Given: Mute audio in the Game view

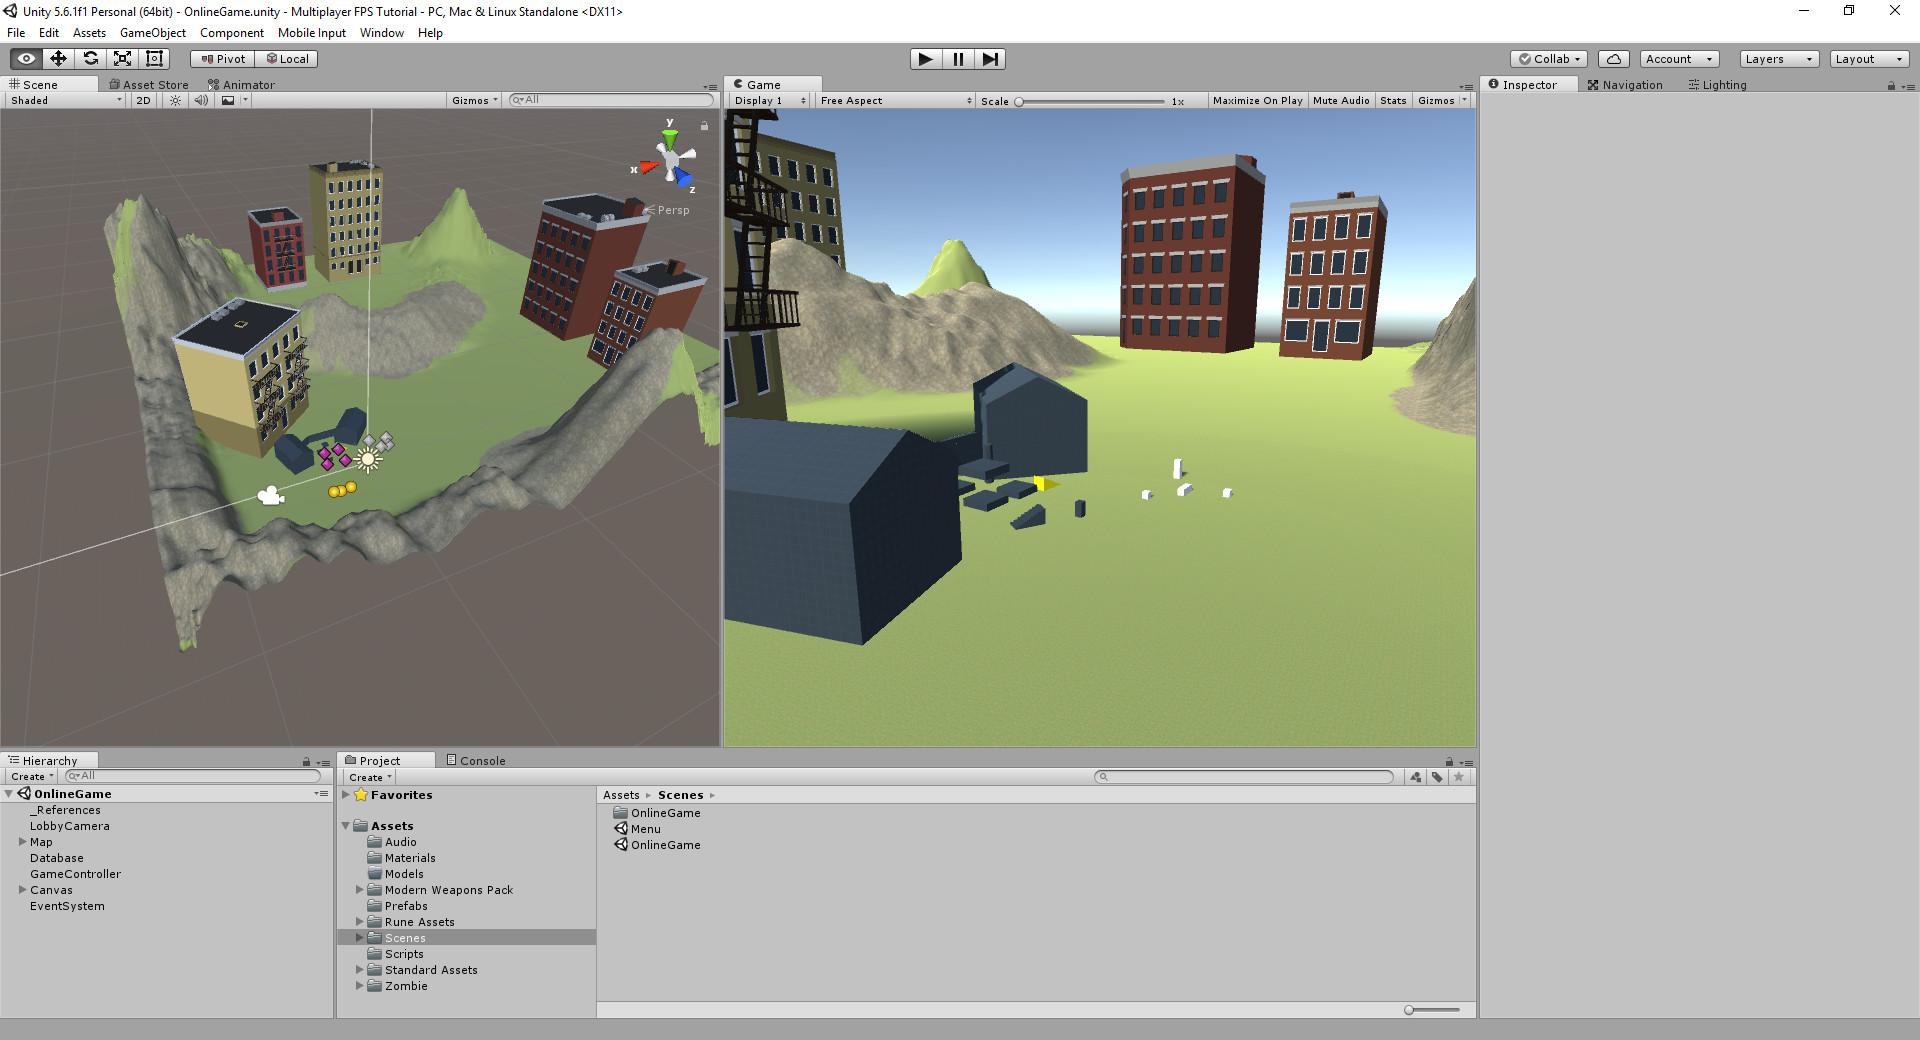Looking at the screenshot, I should coord(1341,100).
